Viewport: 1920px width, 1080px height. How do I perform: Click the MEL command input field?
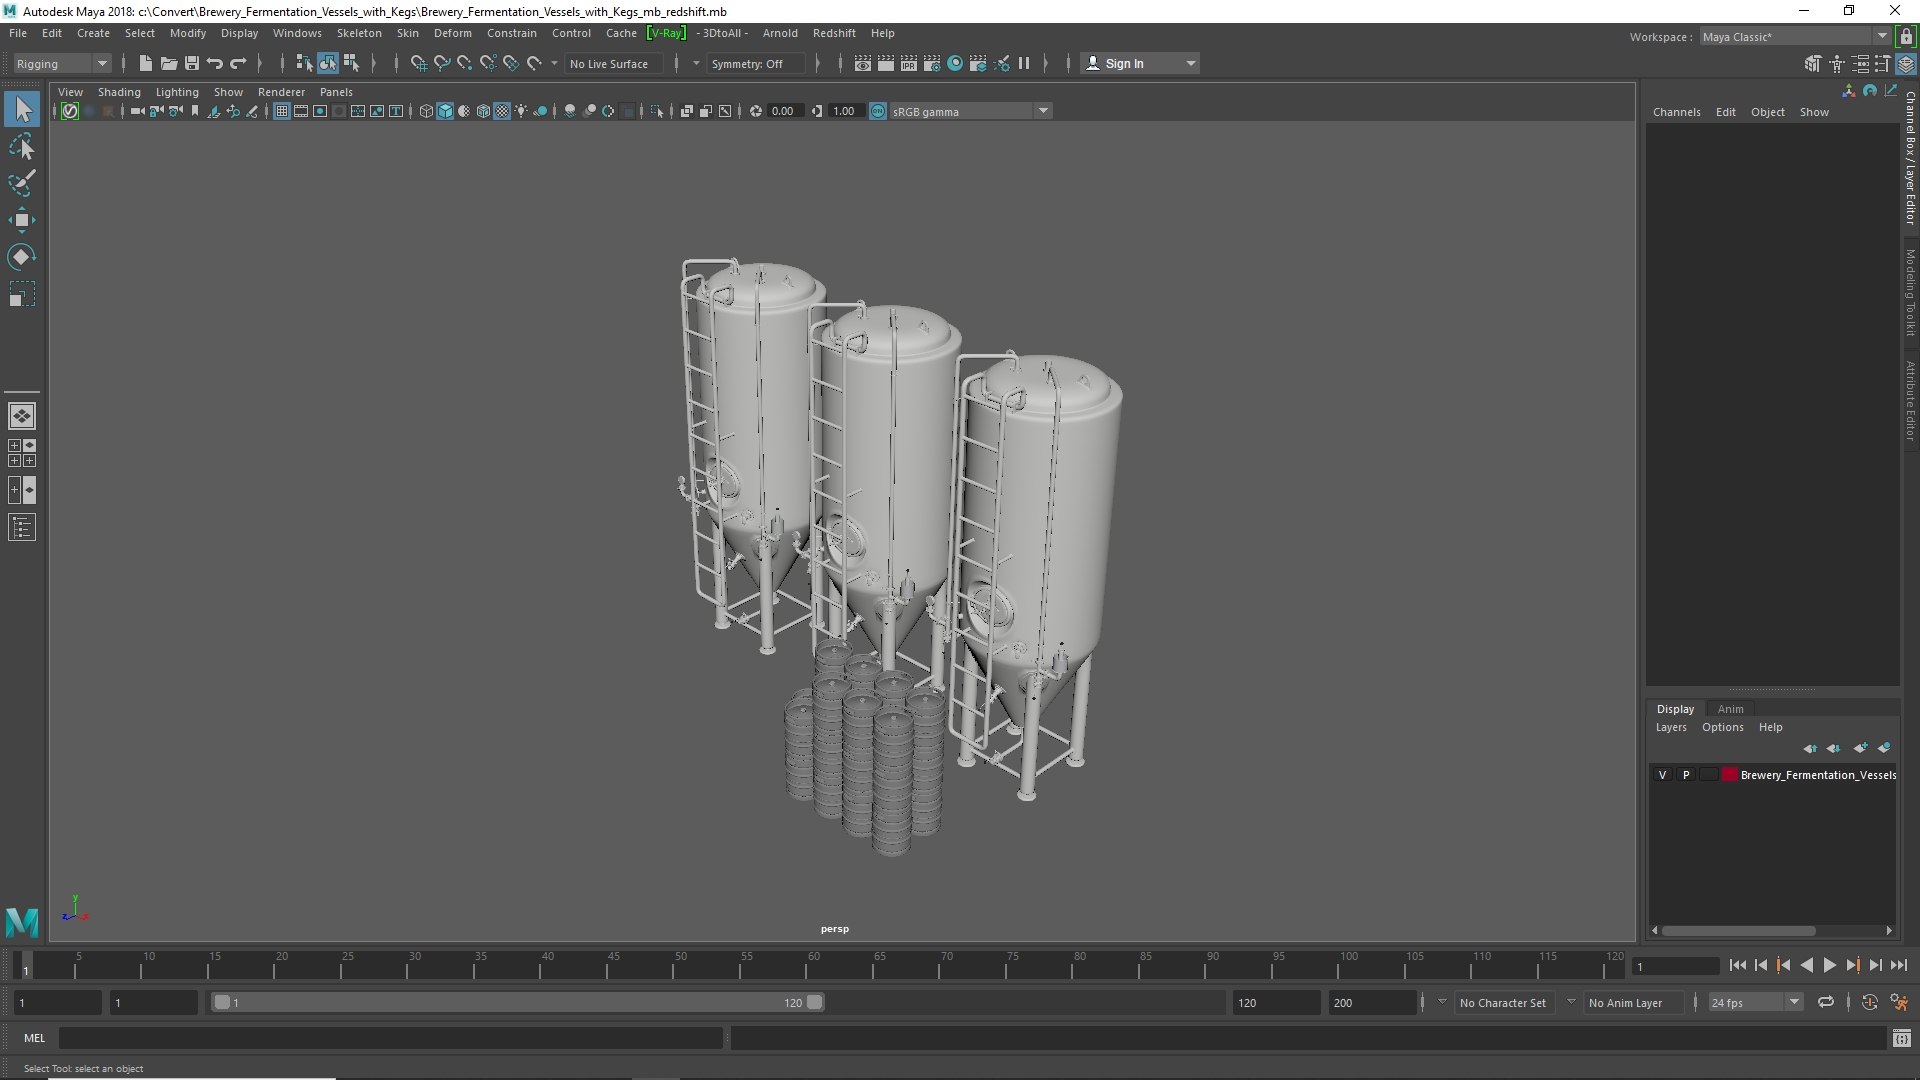pyautogui.click(x=391, y=1038)
